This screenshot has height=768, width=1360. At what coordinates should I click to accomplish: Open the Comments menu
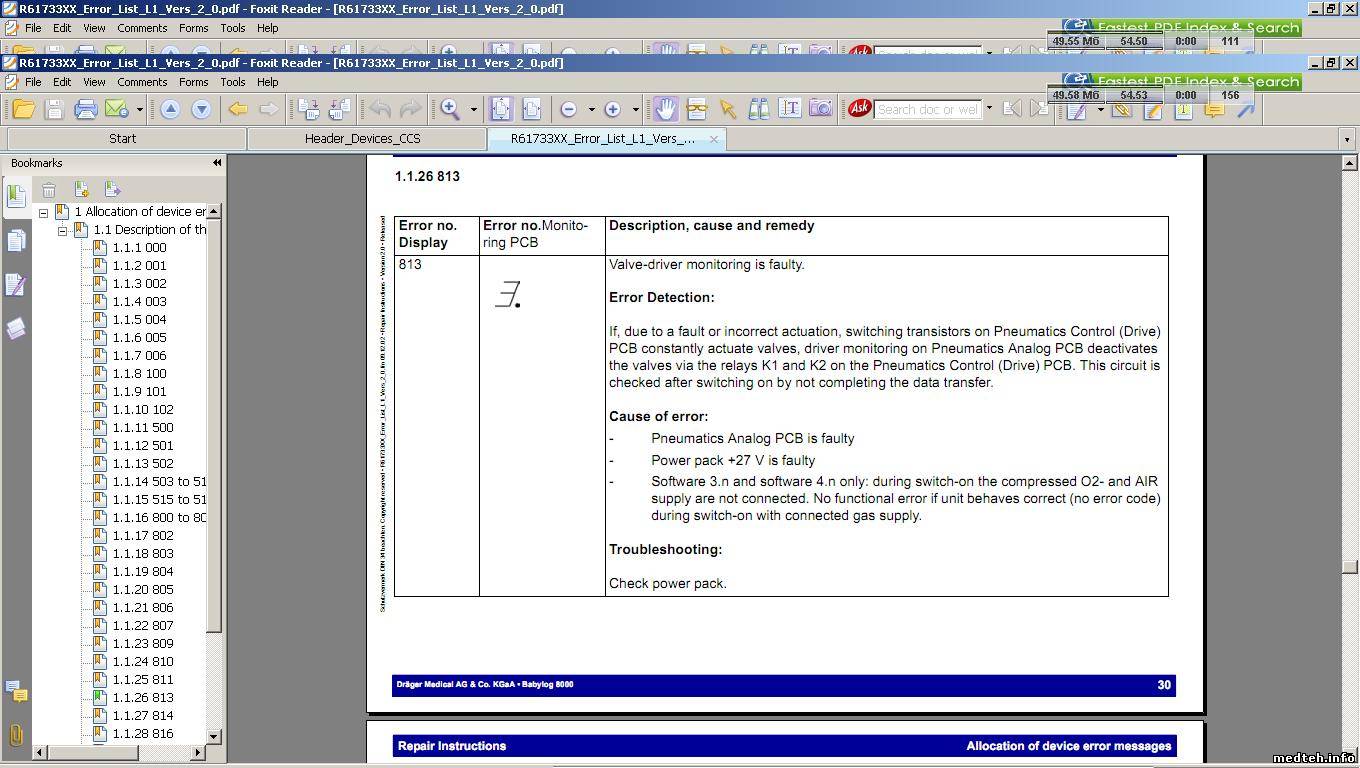[x=142, y=82]
